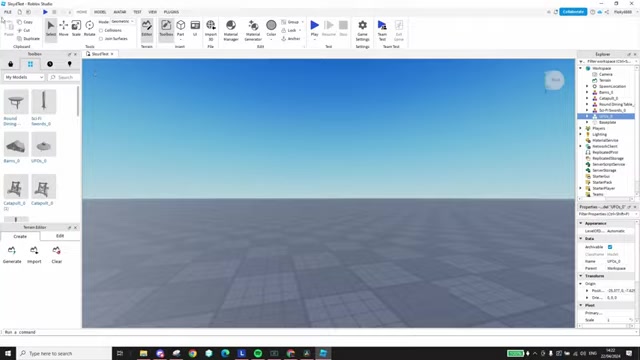The width and height of the screenshot is (640, 360).
Task: Click the terrain Import tool
Action: coord(34,255)
